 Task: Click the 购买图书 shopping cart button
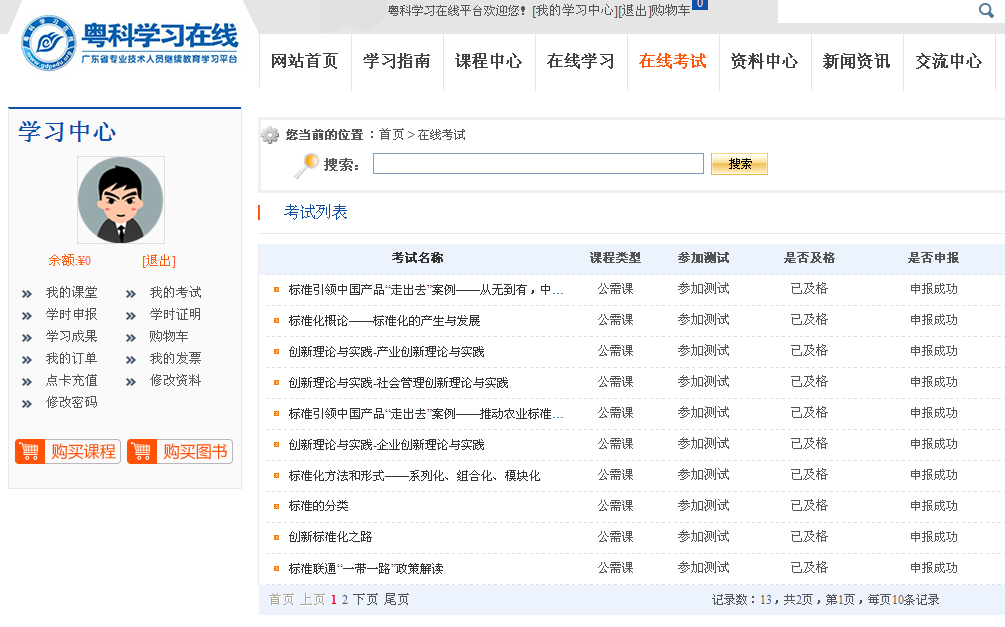tap(180, 452)
